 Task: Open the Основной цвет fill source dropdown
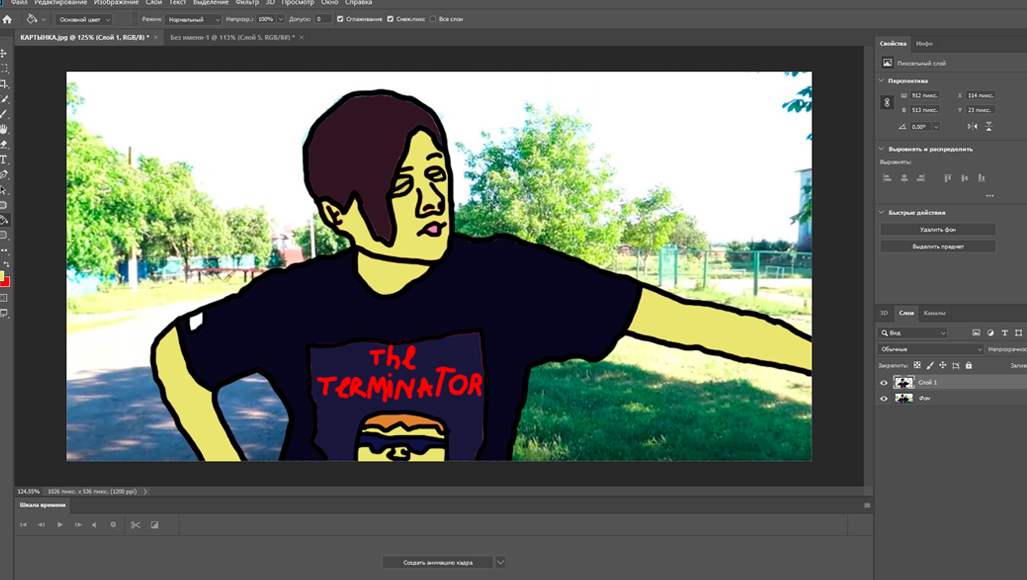84,19
